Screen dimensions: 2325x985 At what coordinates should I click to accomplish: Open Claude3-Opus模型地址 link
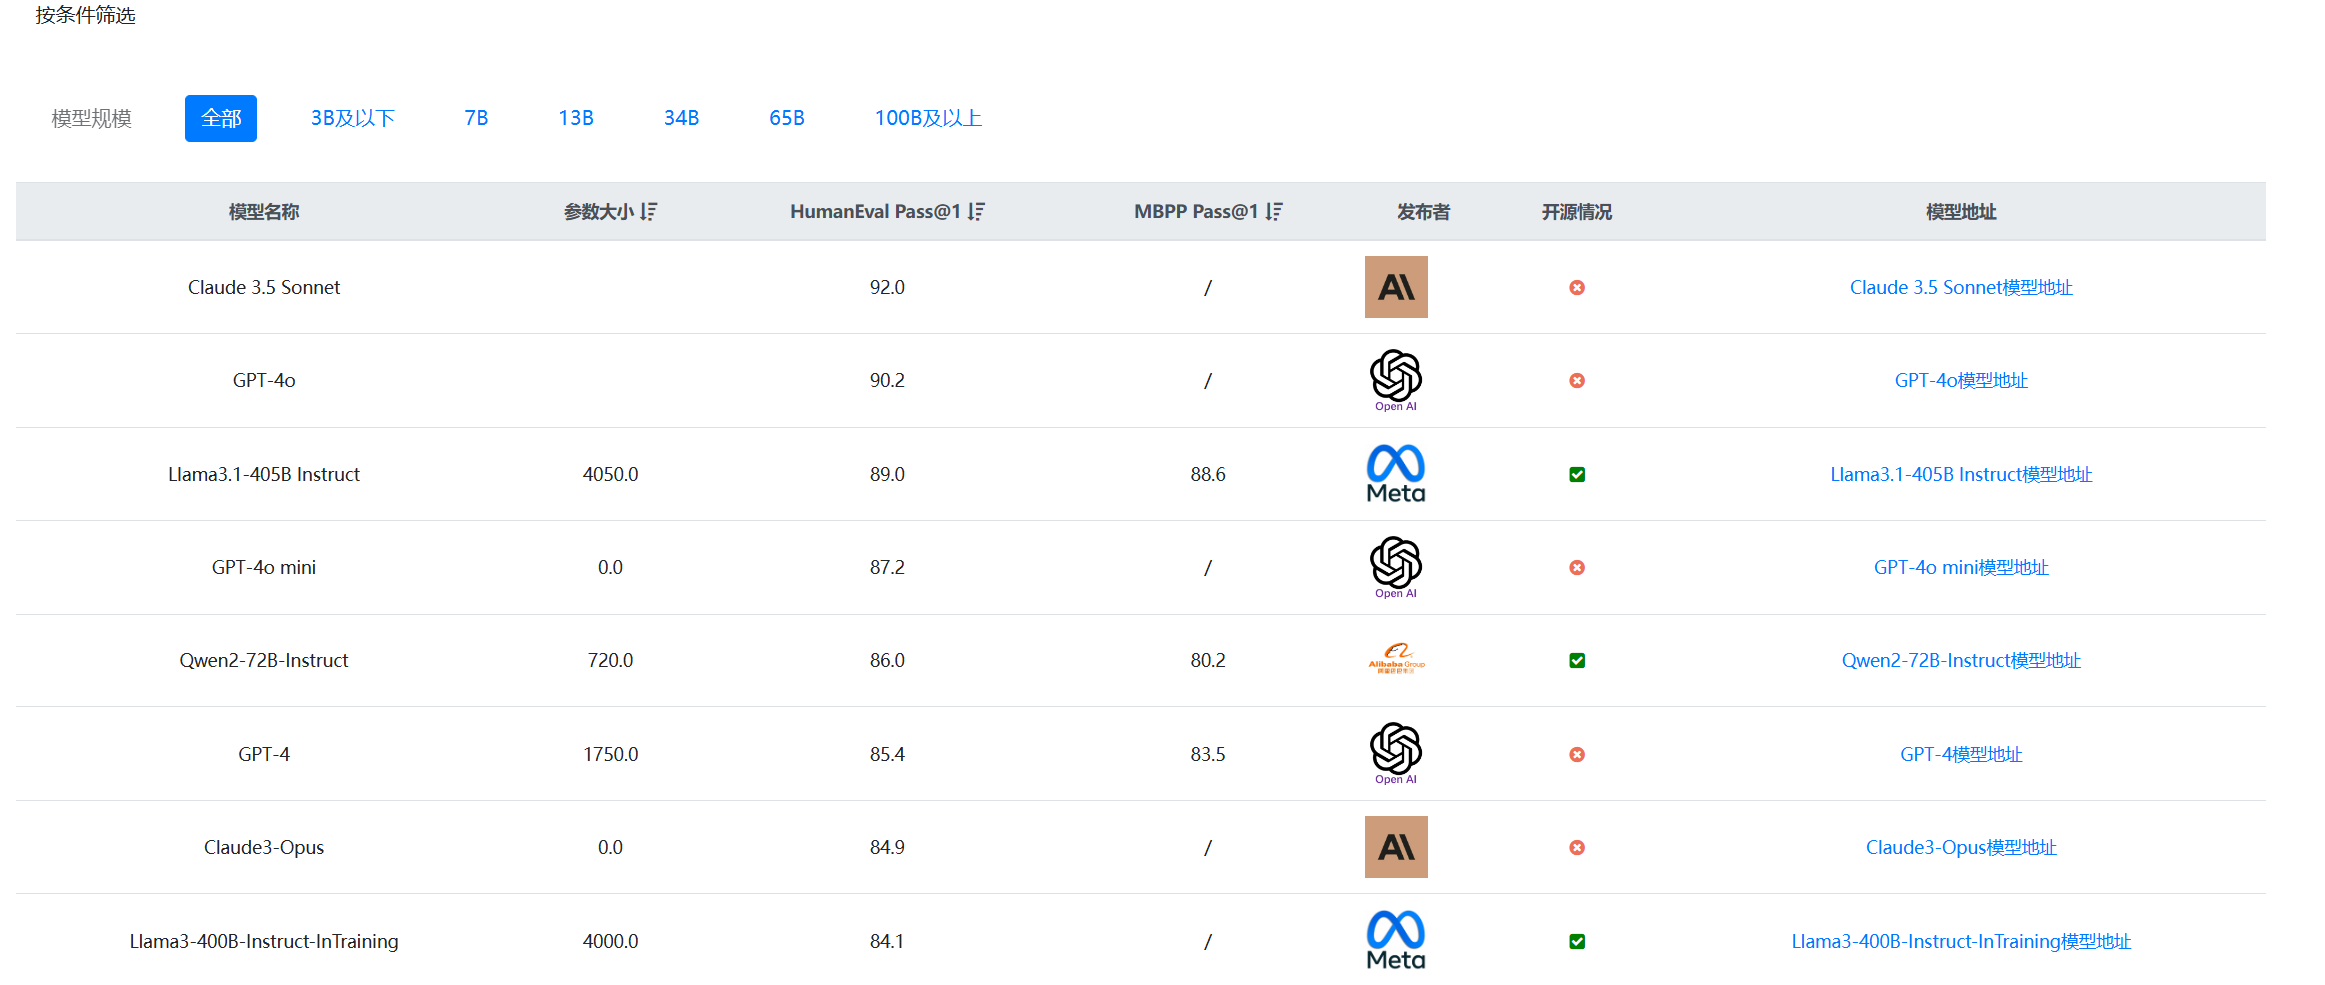click(x=1961, y=847)
